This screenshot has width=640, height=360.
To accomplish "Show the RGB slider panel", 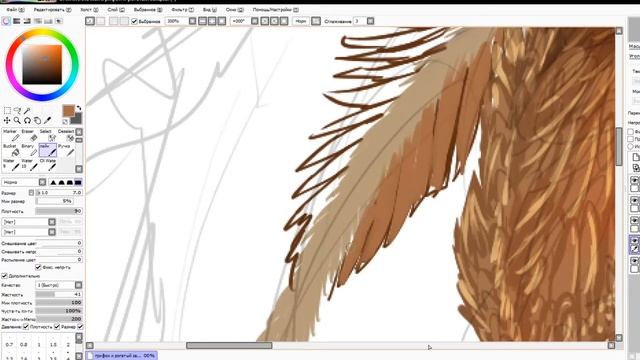I will click(17, 21).
